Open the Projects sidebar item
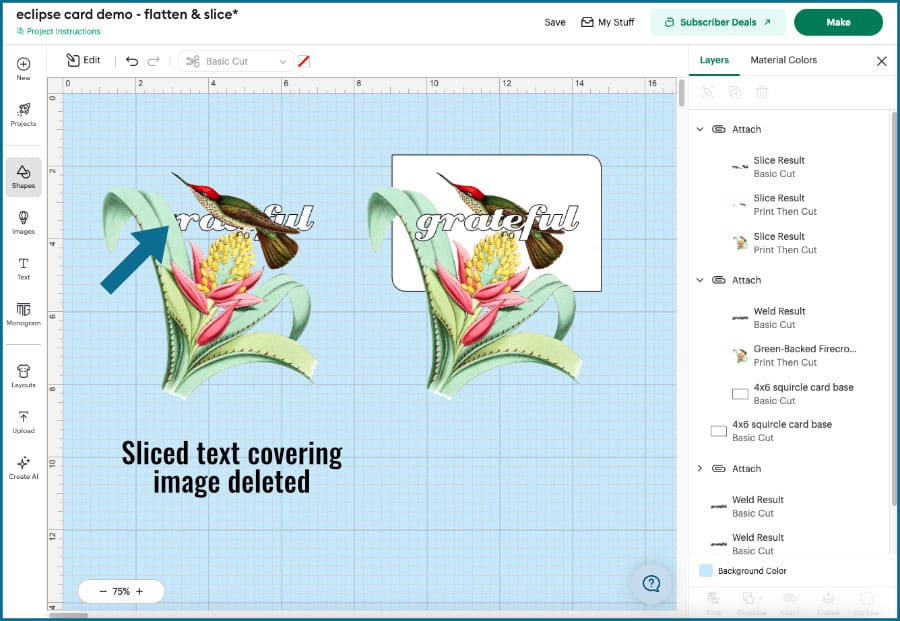 click(x=24, y=115)
